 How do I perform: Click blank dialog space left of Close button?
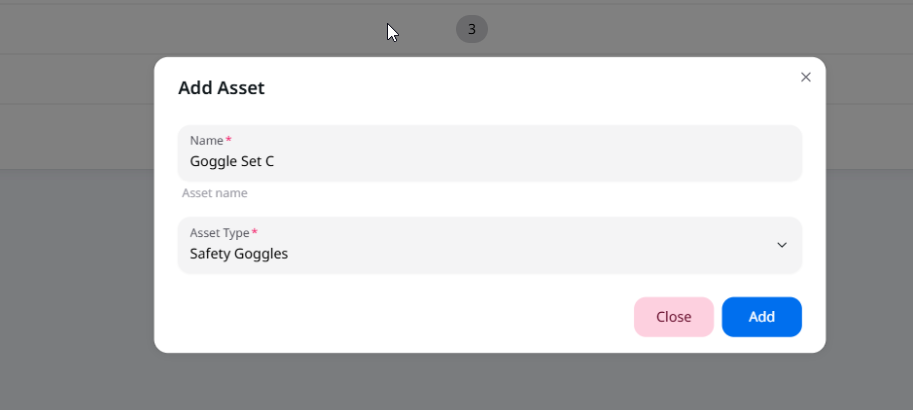click(402, 317)
